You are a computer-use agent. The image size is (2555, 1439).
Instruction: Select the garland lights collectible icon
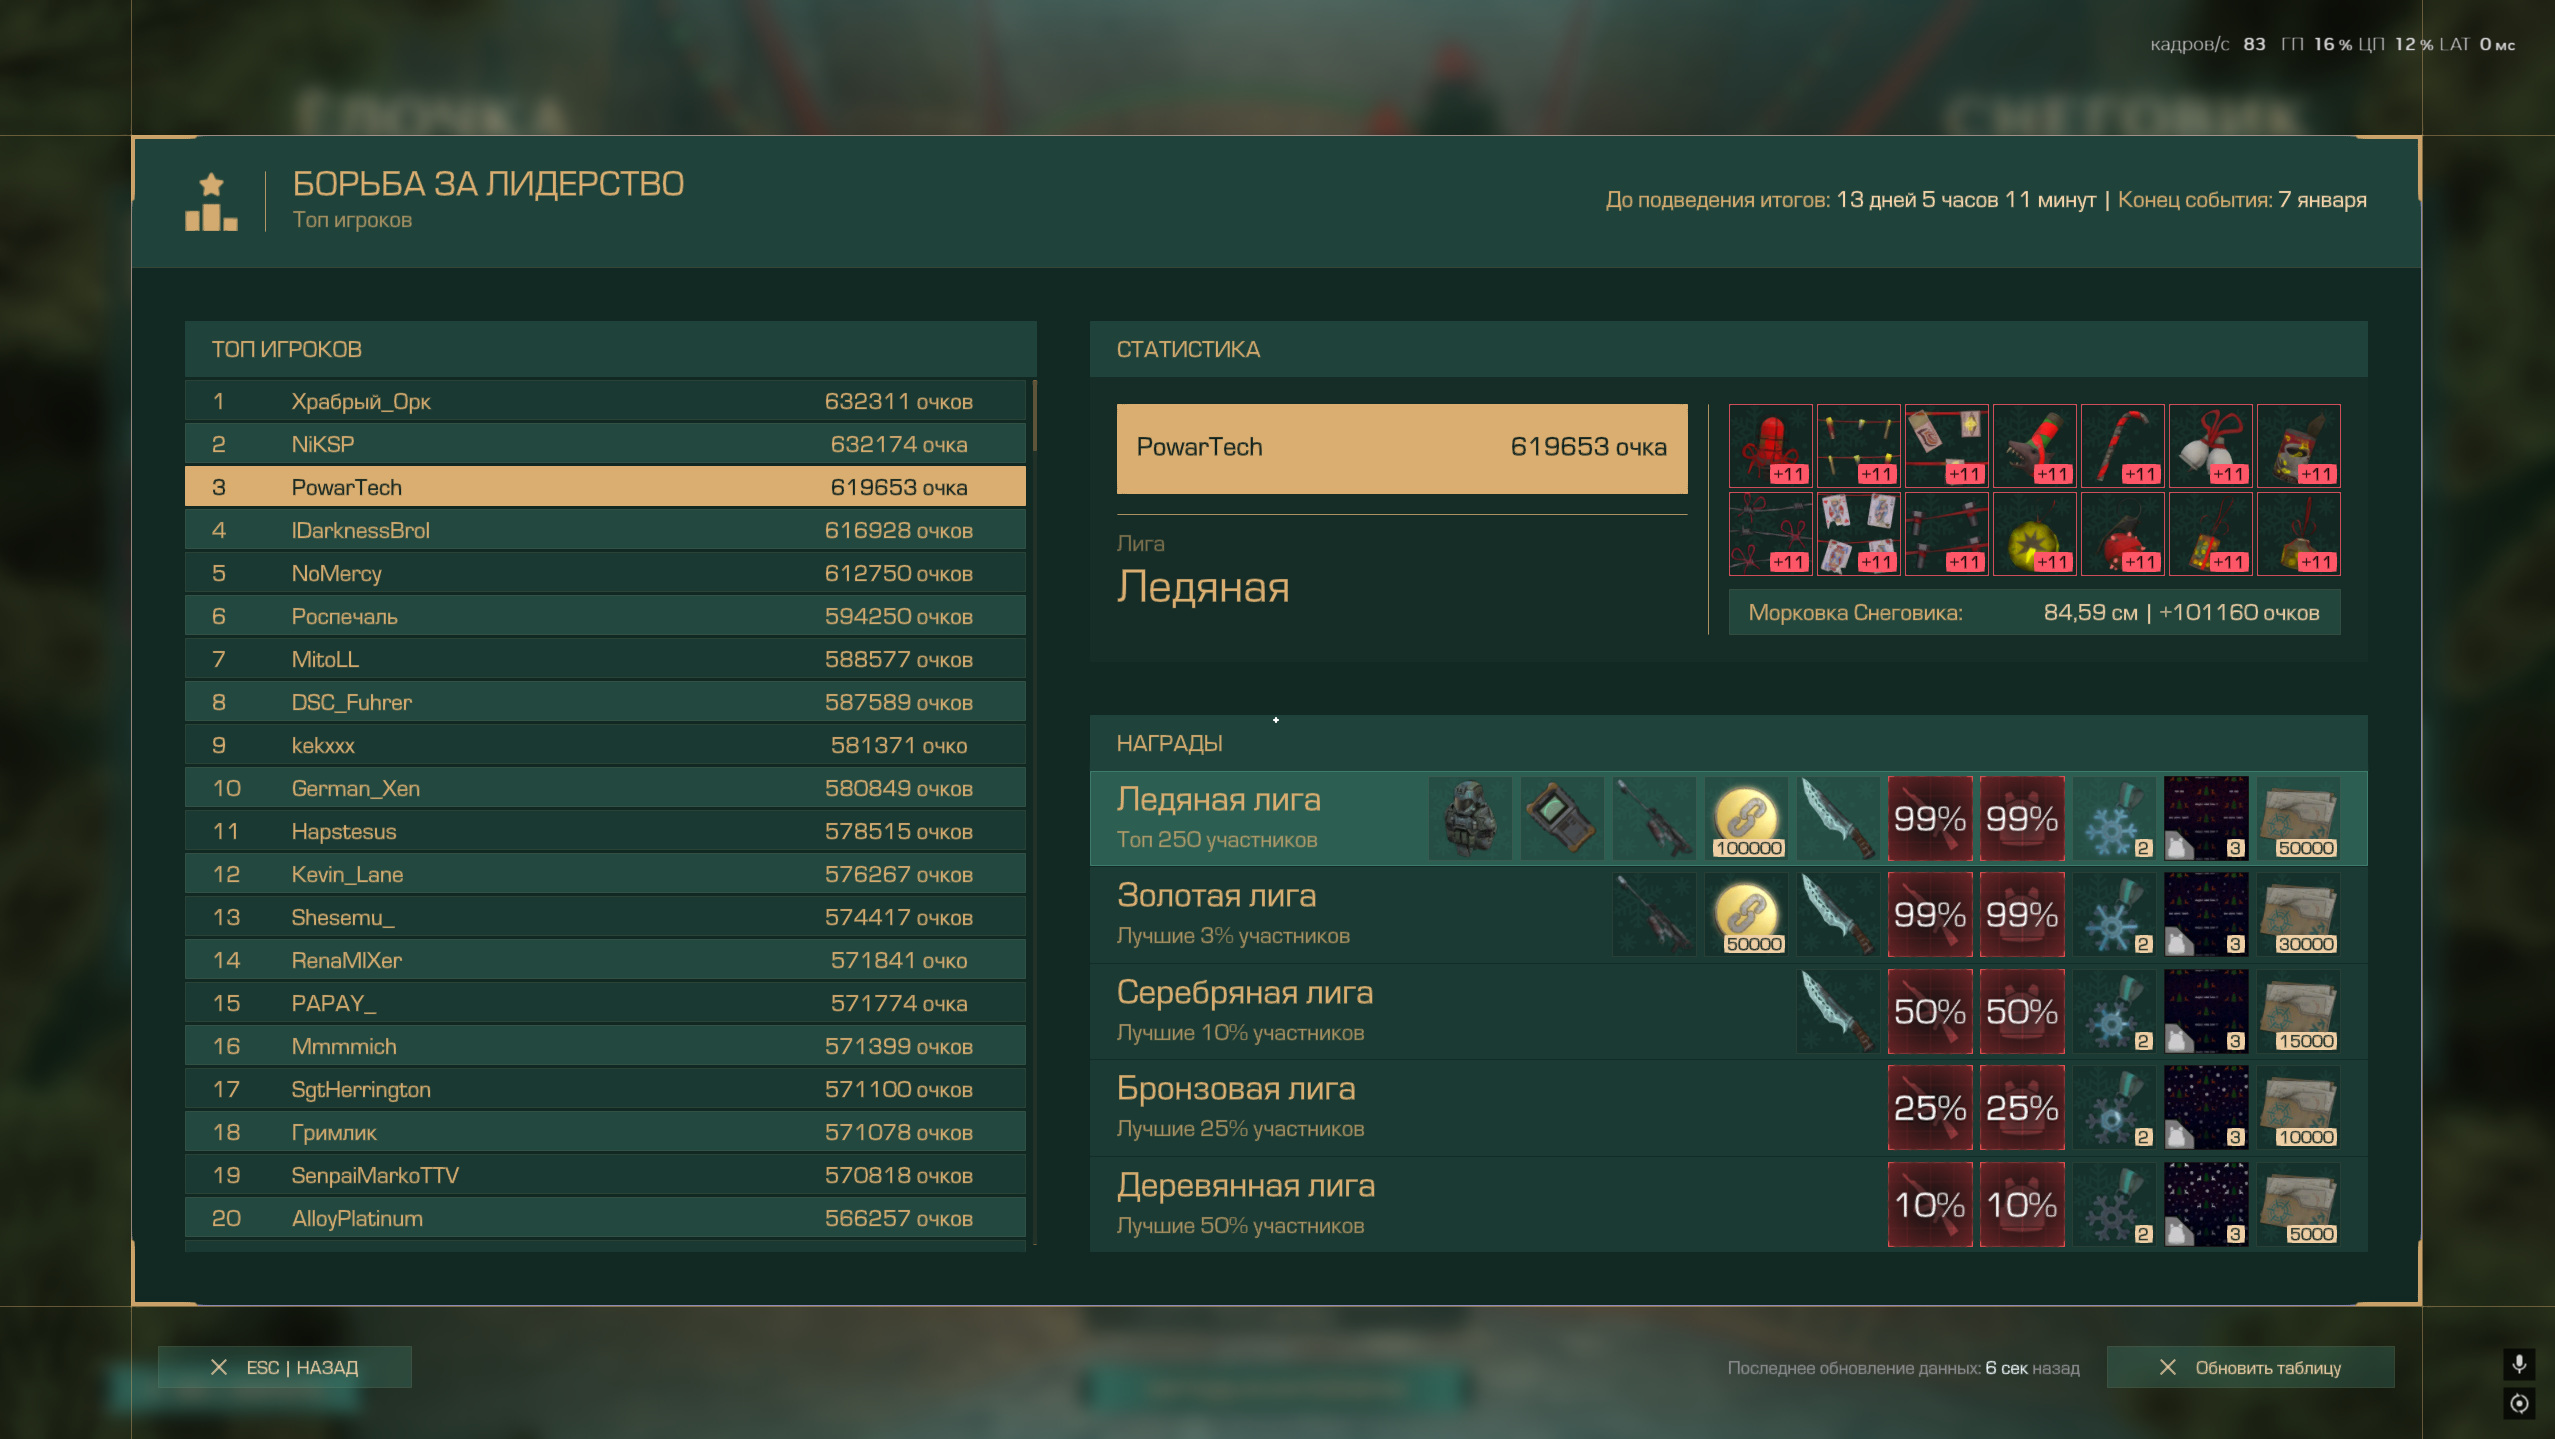coord(1858,445)
